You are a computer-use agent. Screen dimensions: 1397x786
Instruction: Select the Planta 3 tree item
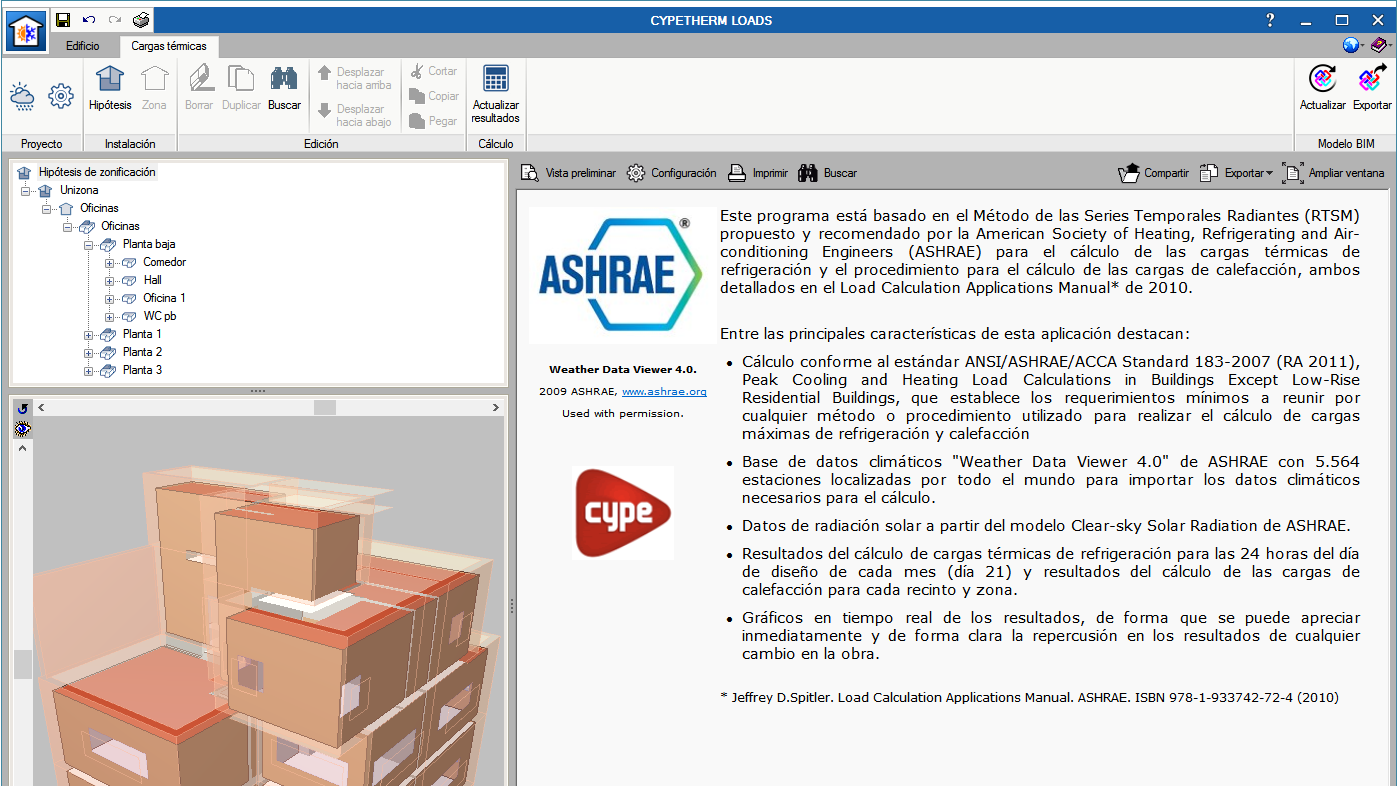(x=142, y=370)
